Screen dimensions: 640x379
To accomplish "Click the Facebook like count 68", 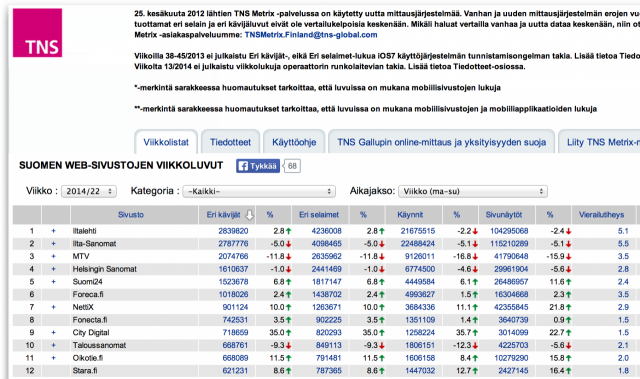I will coord(292,166).
